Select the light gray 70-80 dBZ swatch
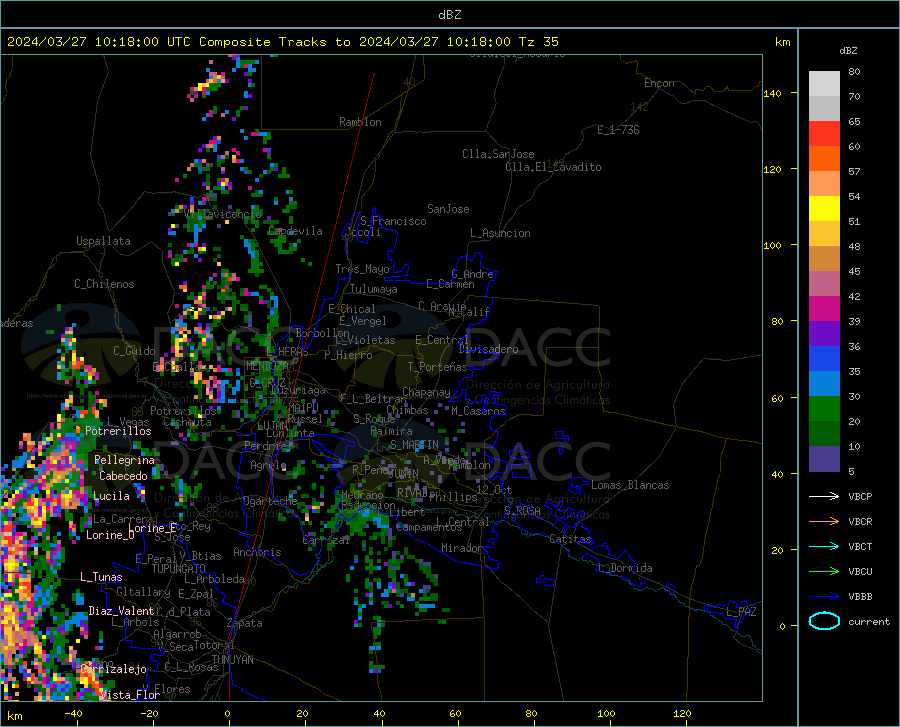 [x=824, y=84]
